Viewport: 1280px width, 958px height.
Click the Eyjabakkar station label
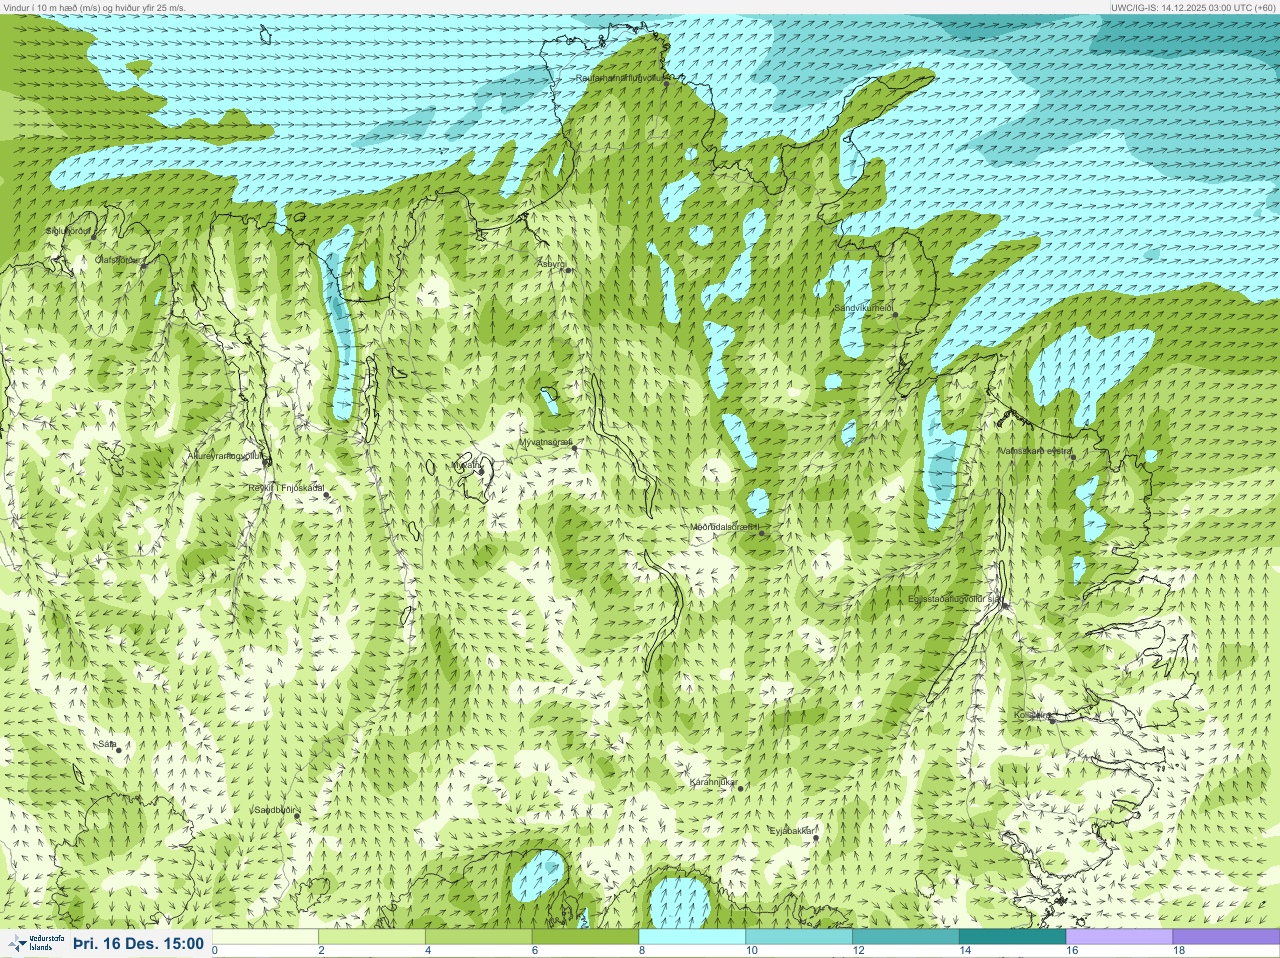793,831
